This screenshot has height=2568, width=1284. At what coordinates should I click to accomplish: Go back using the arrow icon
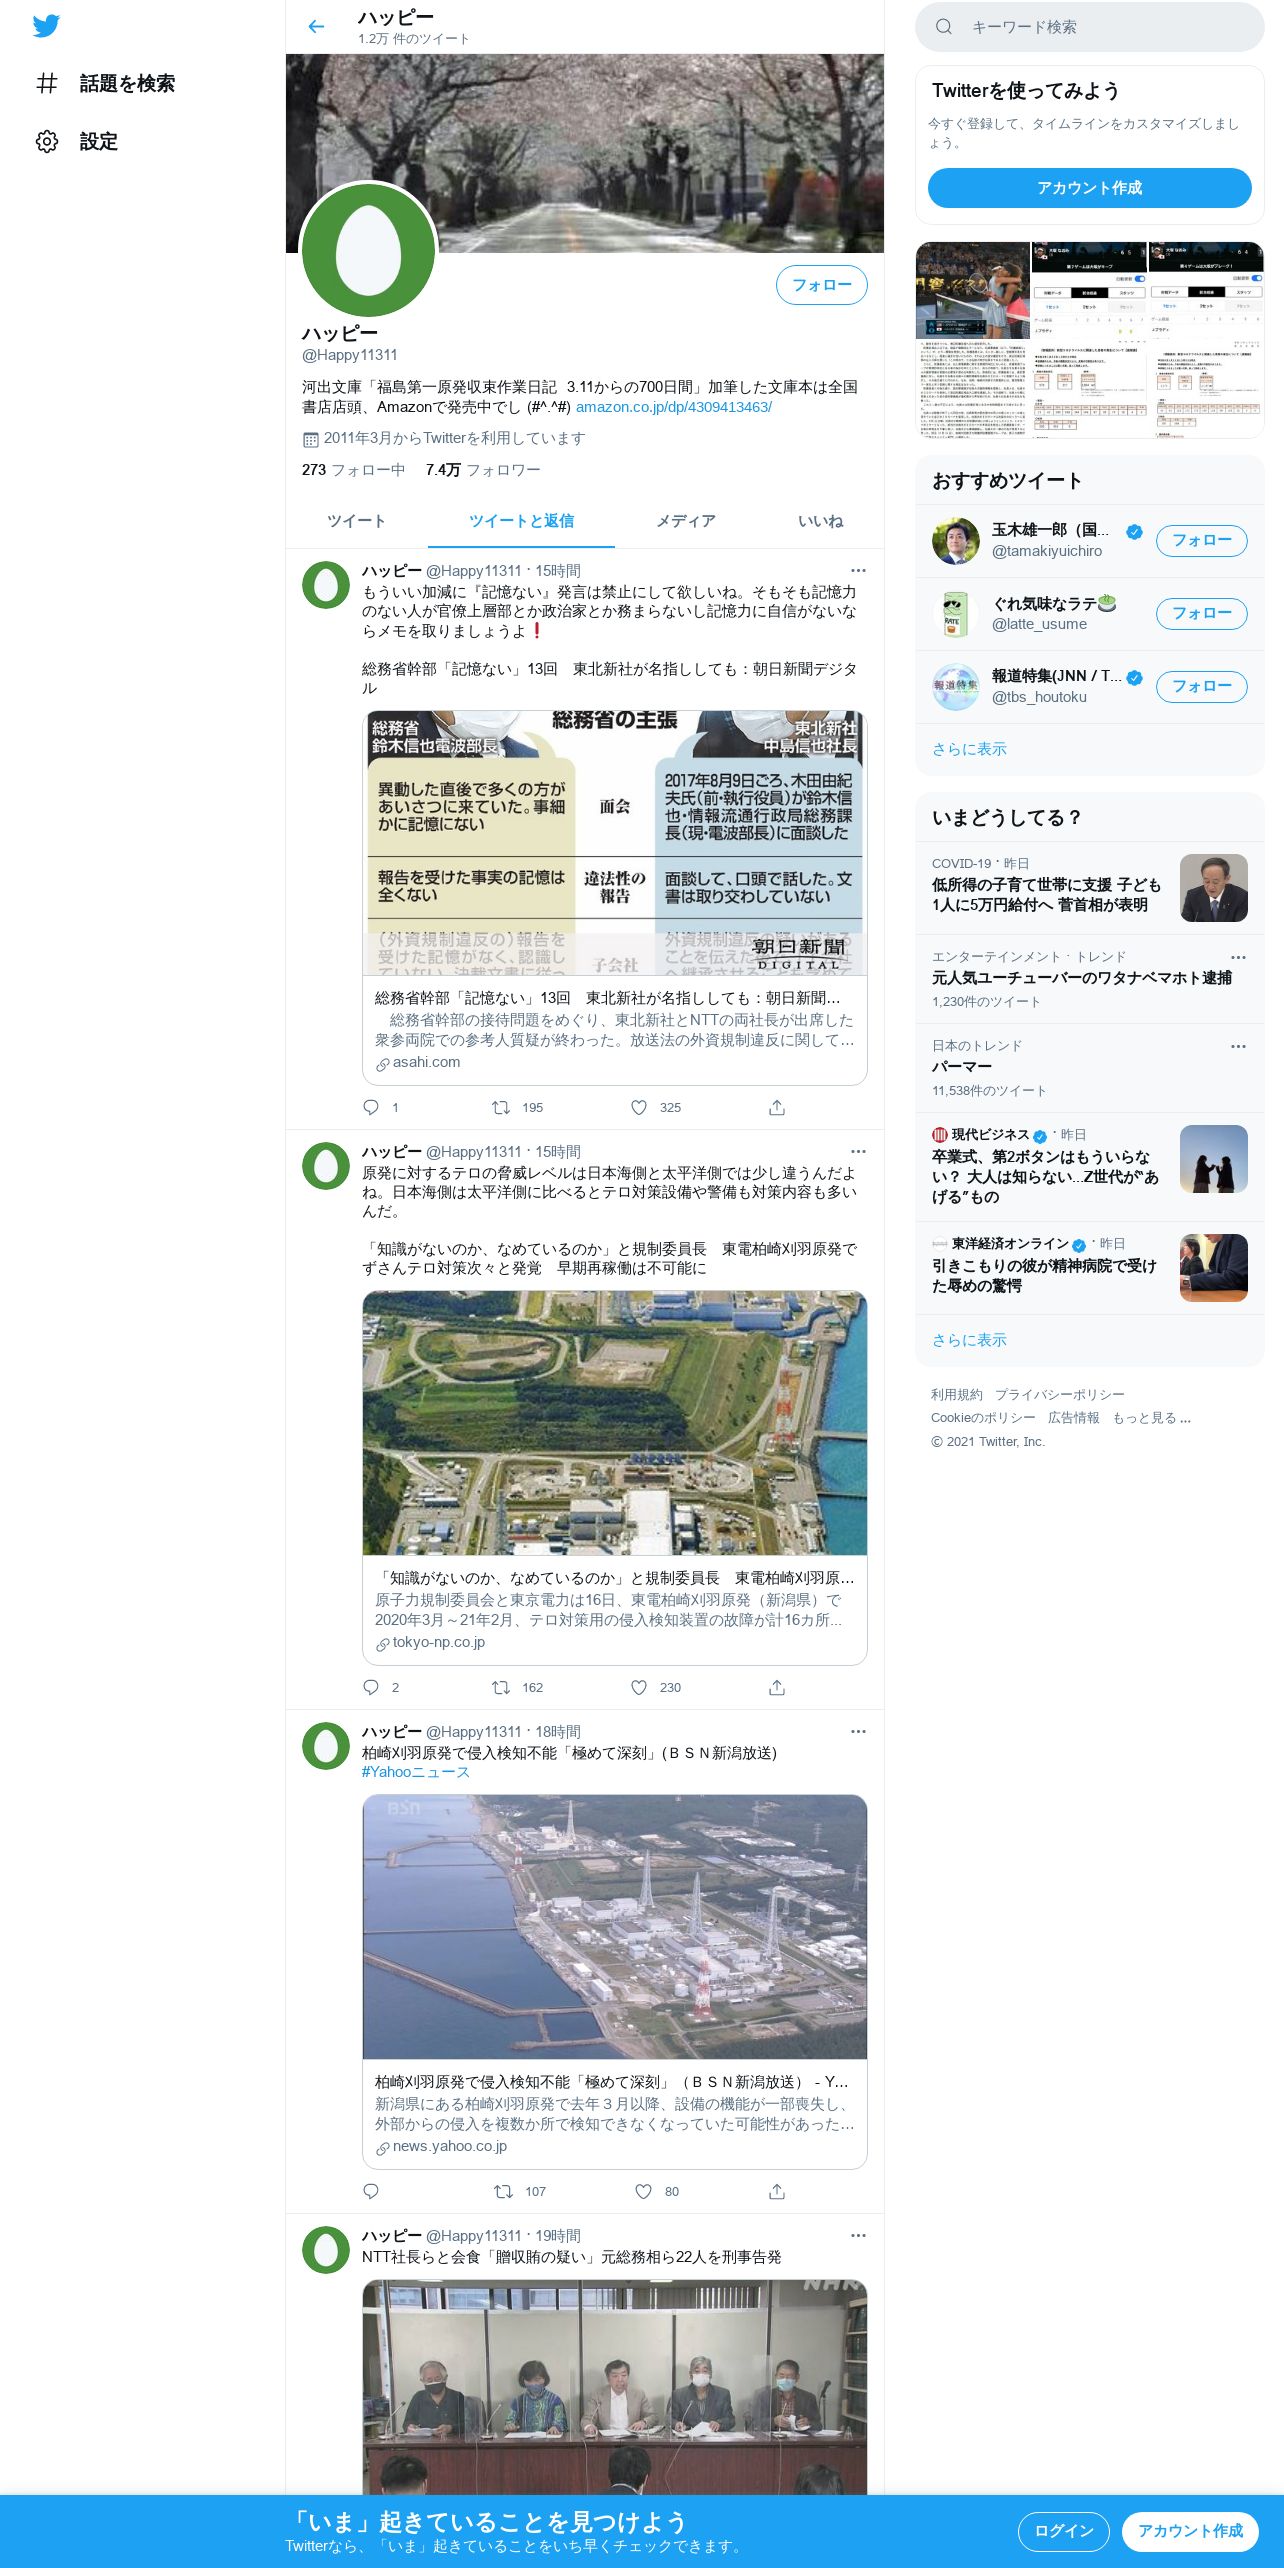pyautogui.click(x=316, y=27)
